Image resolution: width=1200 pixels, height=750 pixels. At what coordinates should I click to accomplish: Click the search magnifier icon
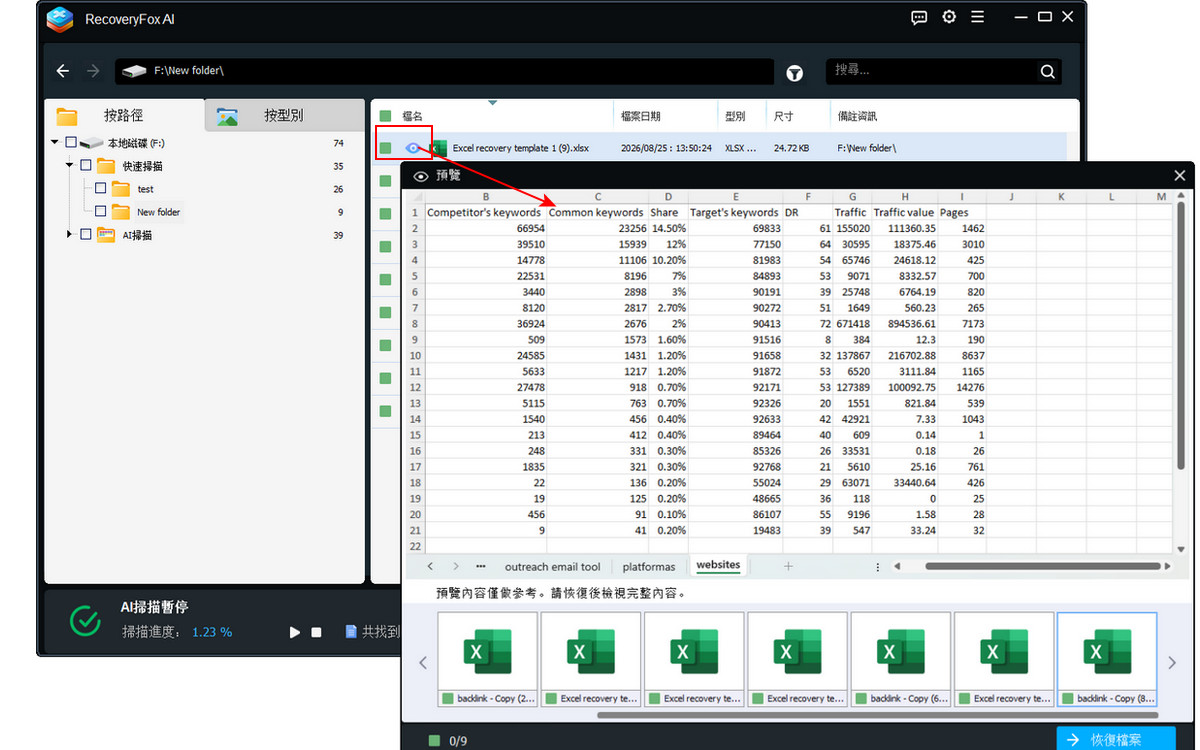click(1047, 71)
